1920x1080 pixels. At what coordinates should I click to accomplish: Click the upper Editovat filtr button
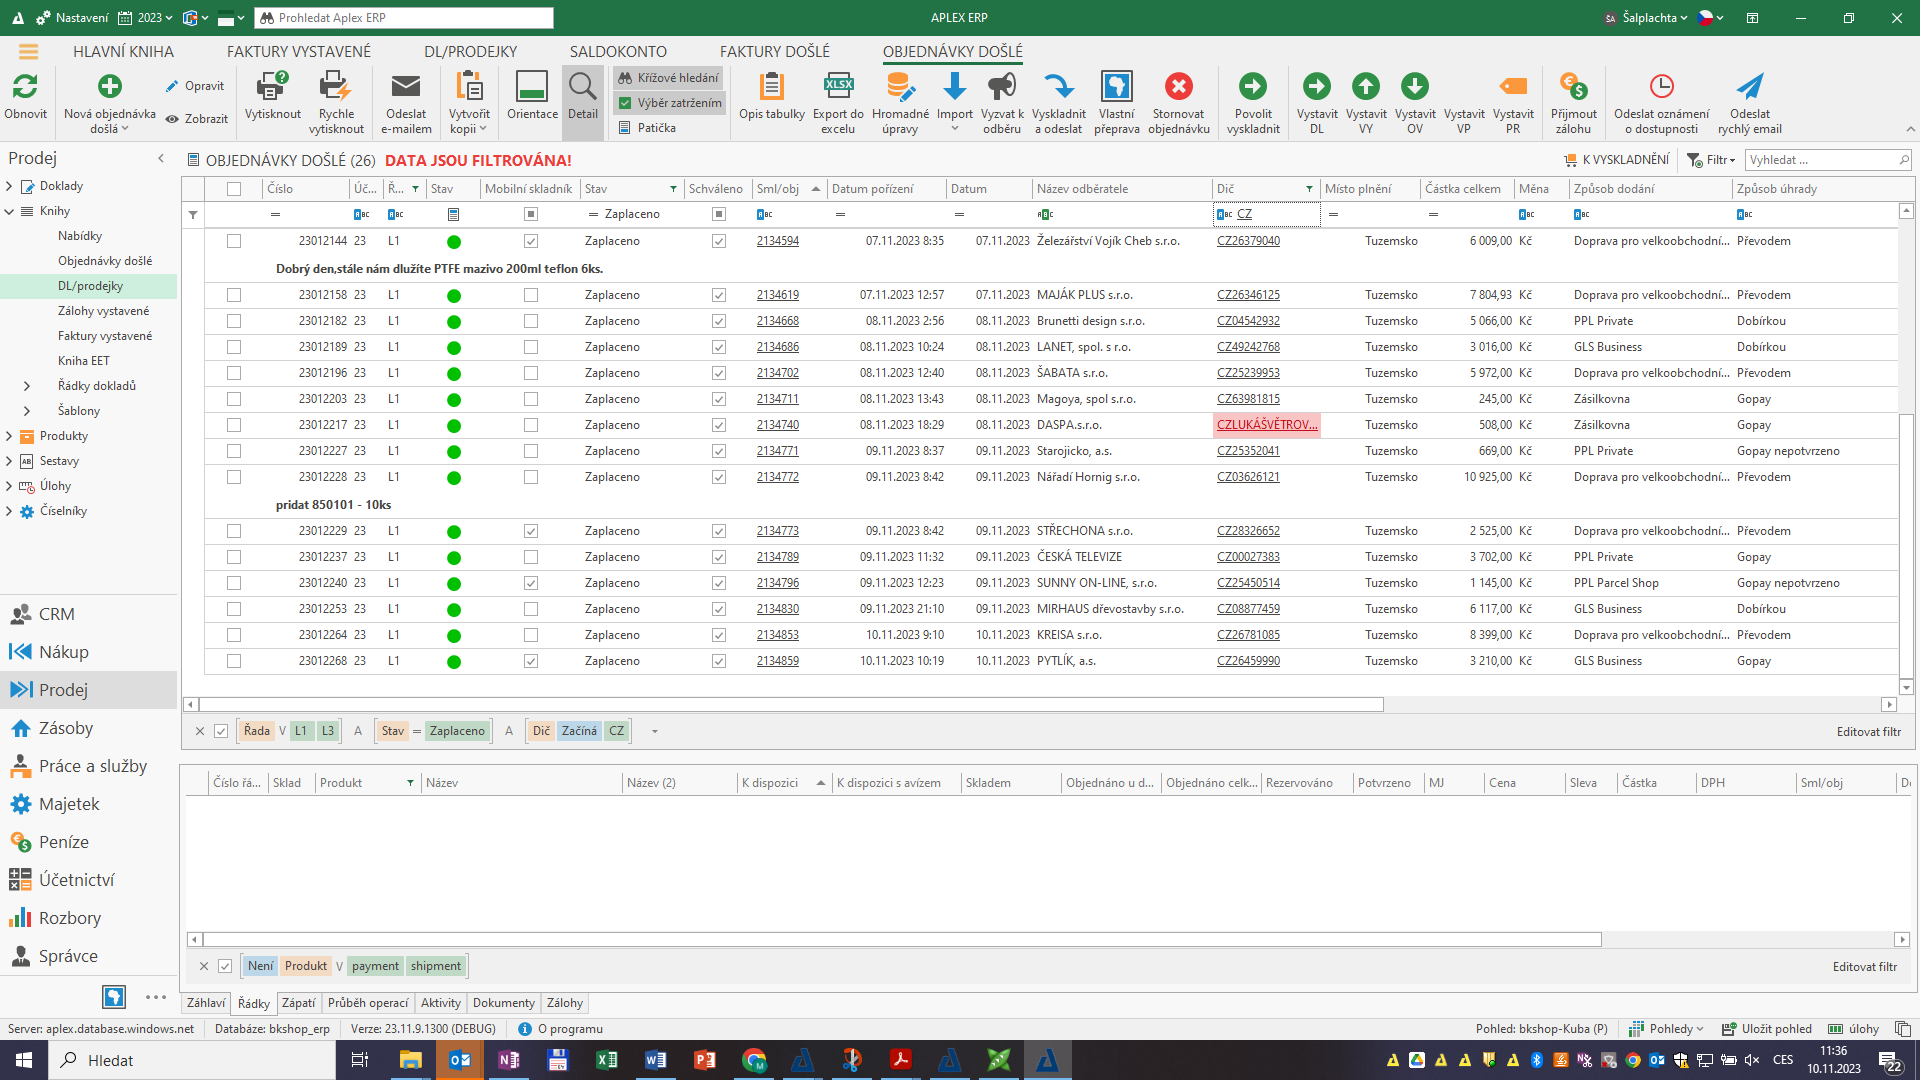tap(1868, 732)
